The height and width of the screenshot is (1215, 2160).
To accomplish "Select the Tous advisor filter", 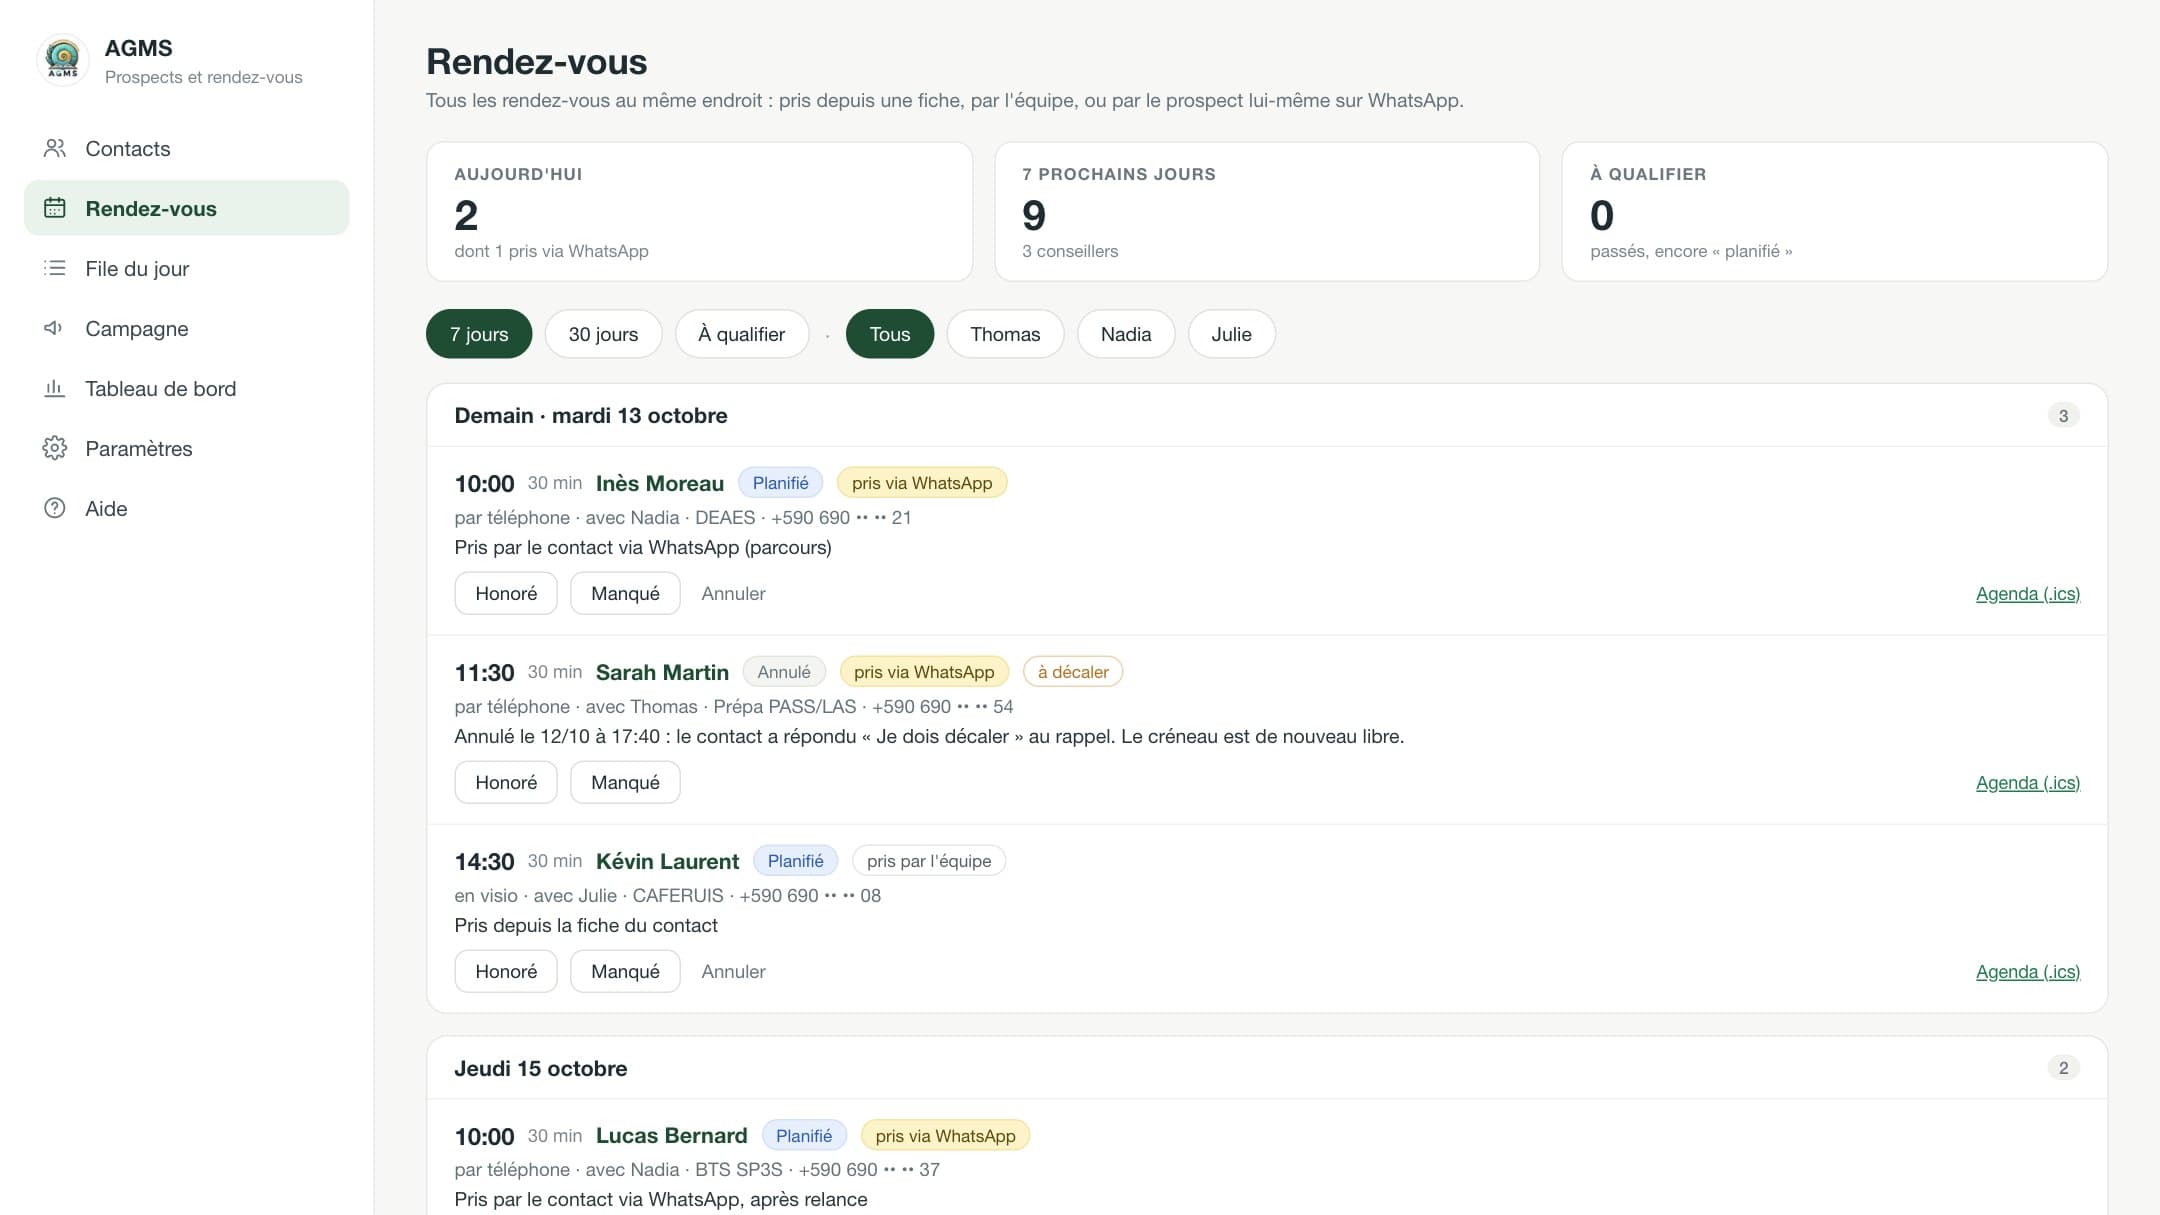I will pos(890,334).
